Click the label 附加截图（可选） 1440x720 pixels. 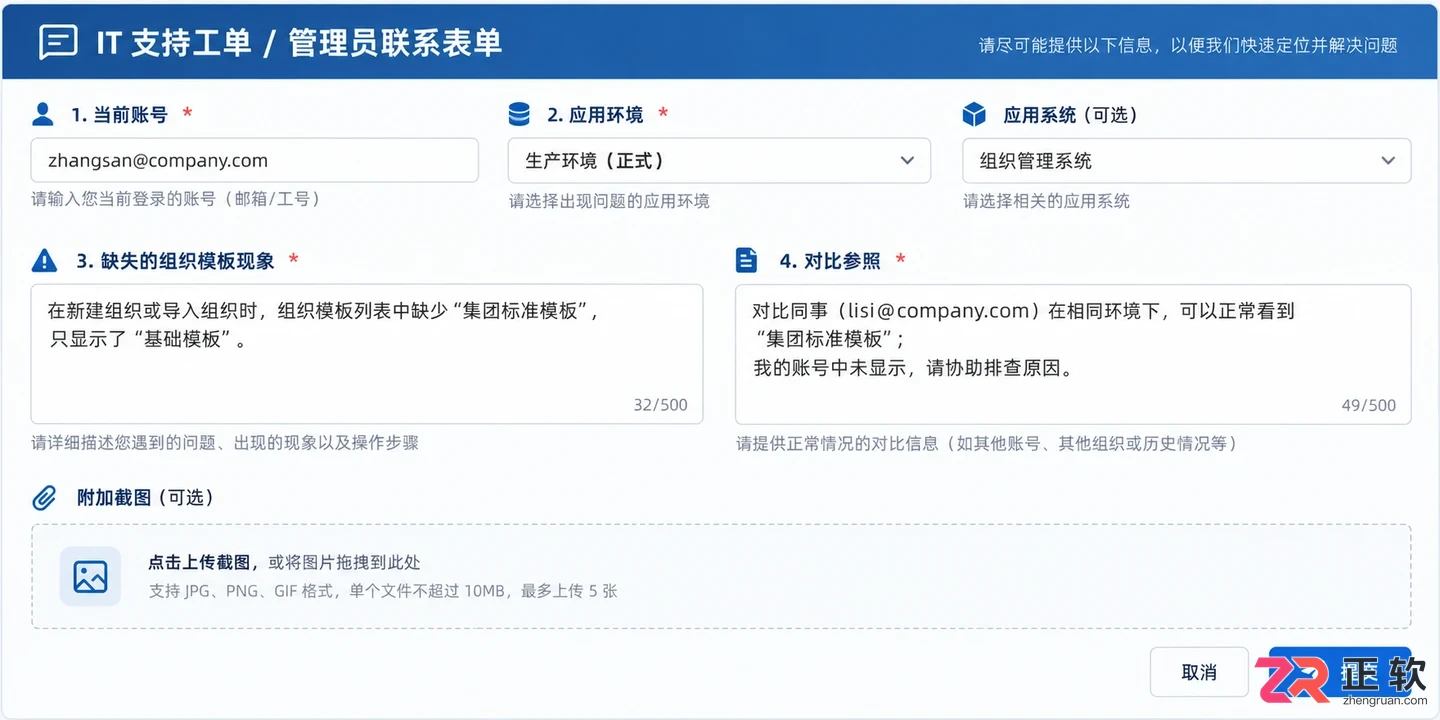(145, 498)
